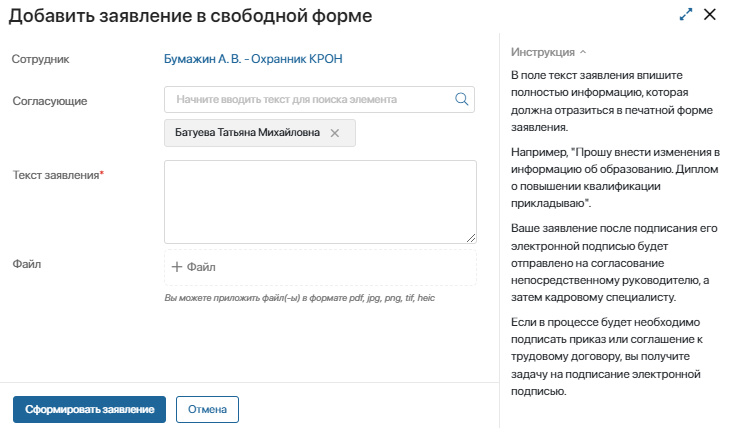Close the free-form application dialog
730x429 pixels.
710,14
